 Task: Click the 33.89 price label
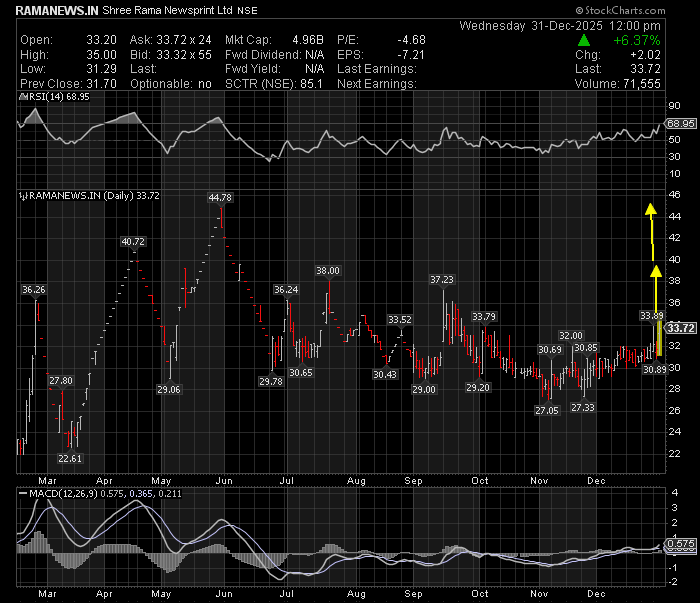(652, 316)
